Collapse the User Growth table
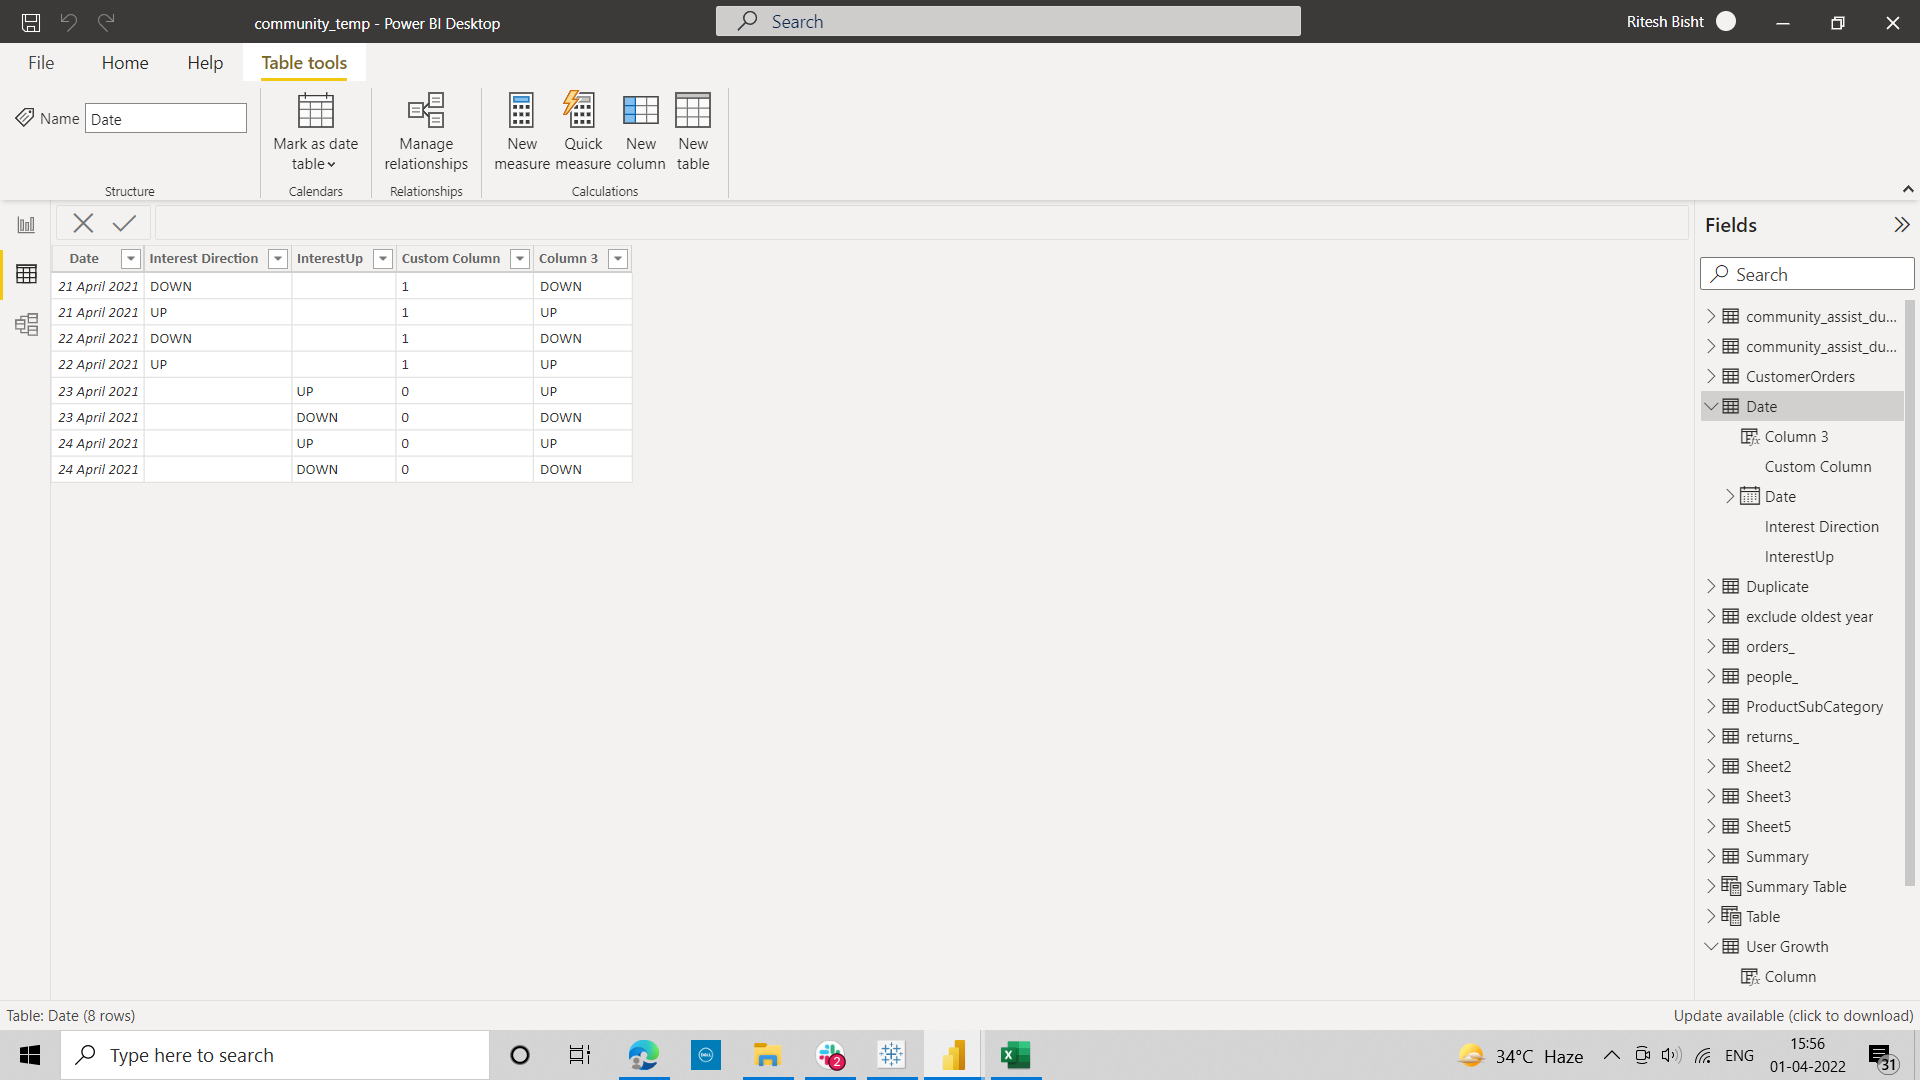 (1711, 947)
